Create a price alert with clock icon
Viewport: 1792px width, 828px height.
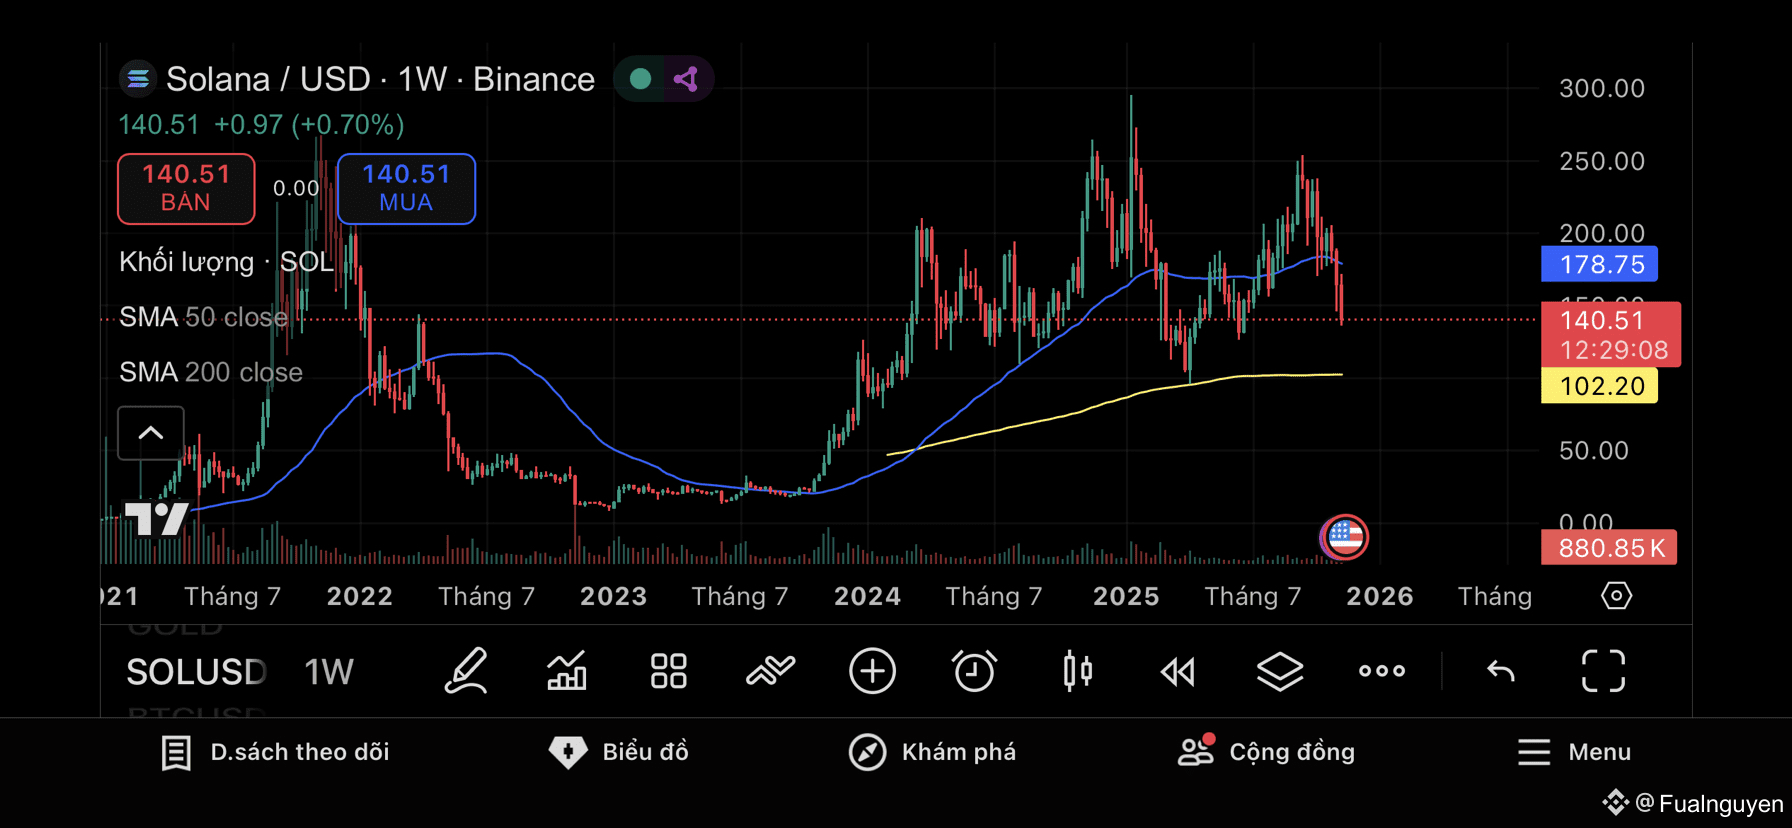(974, 671)
